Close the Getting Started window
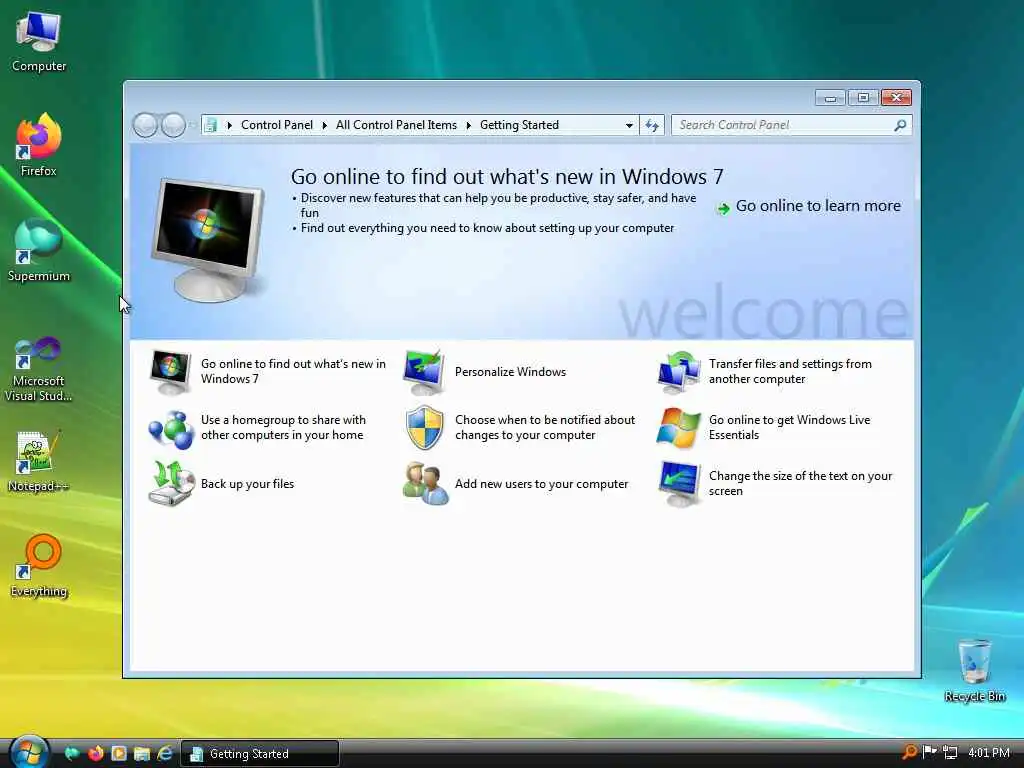The height and width of the screenshot is (768, 1024). coord(896,98)
